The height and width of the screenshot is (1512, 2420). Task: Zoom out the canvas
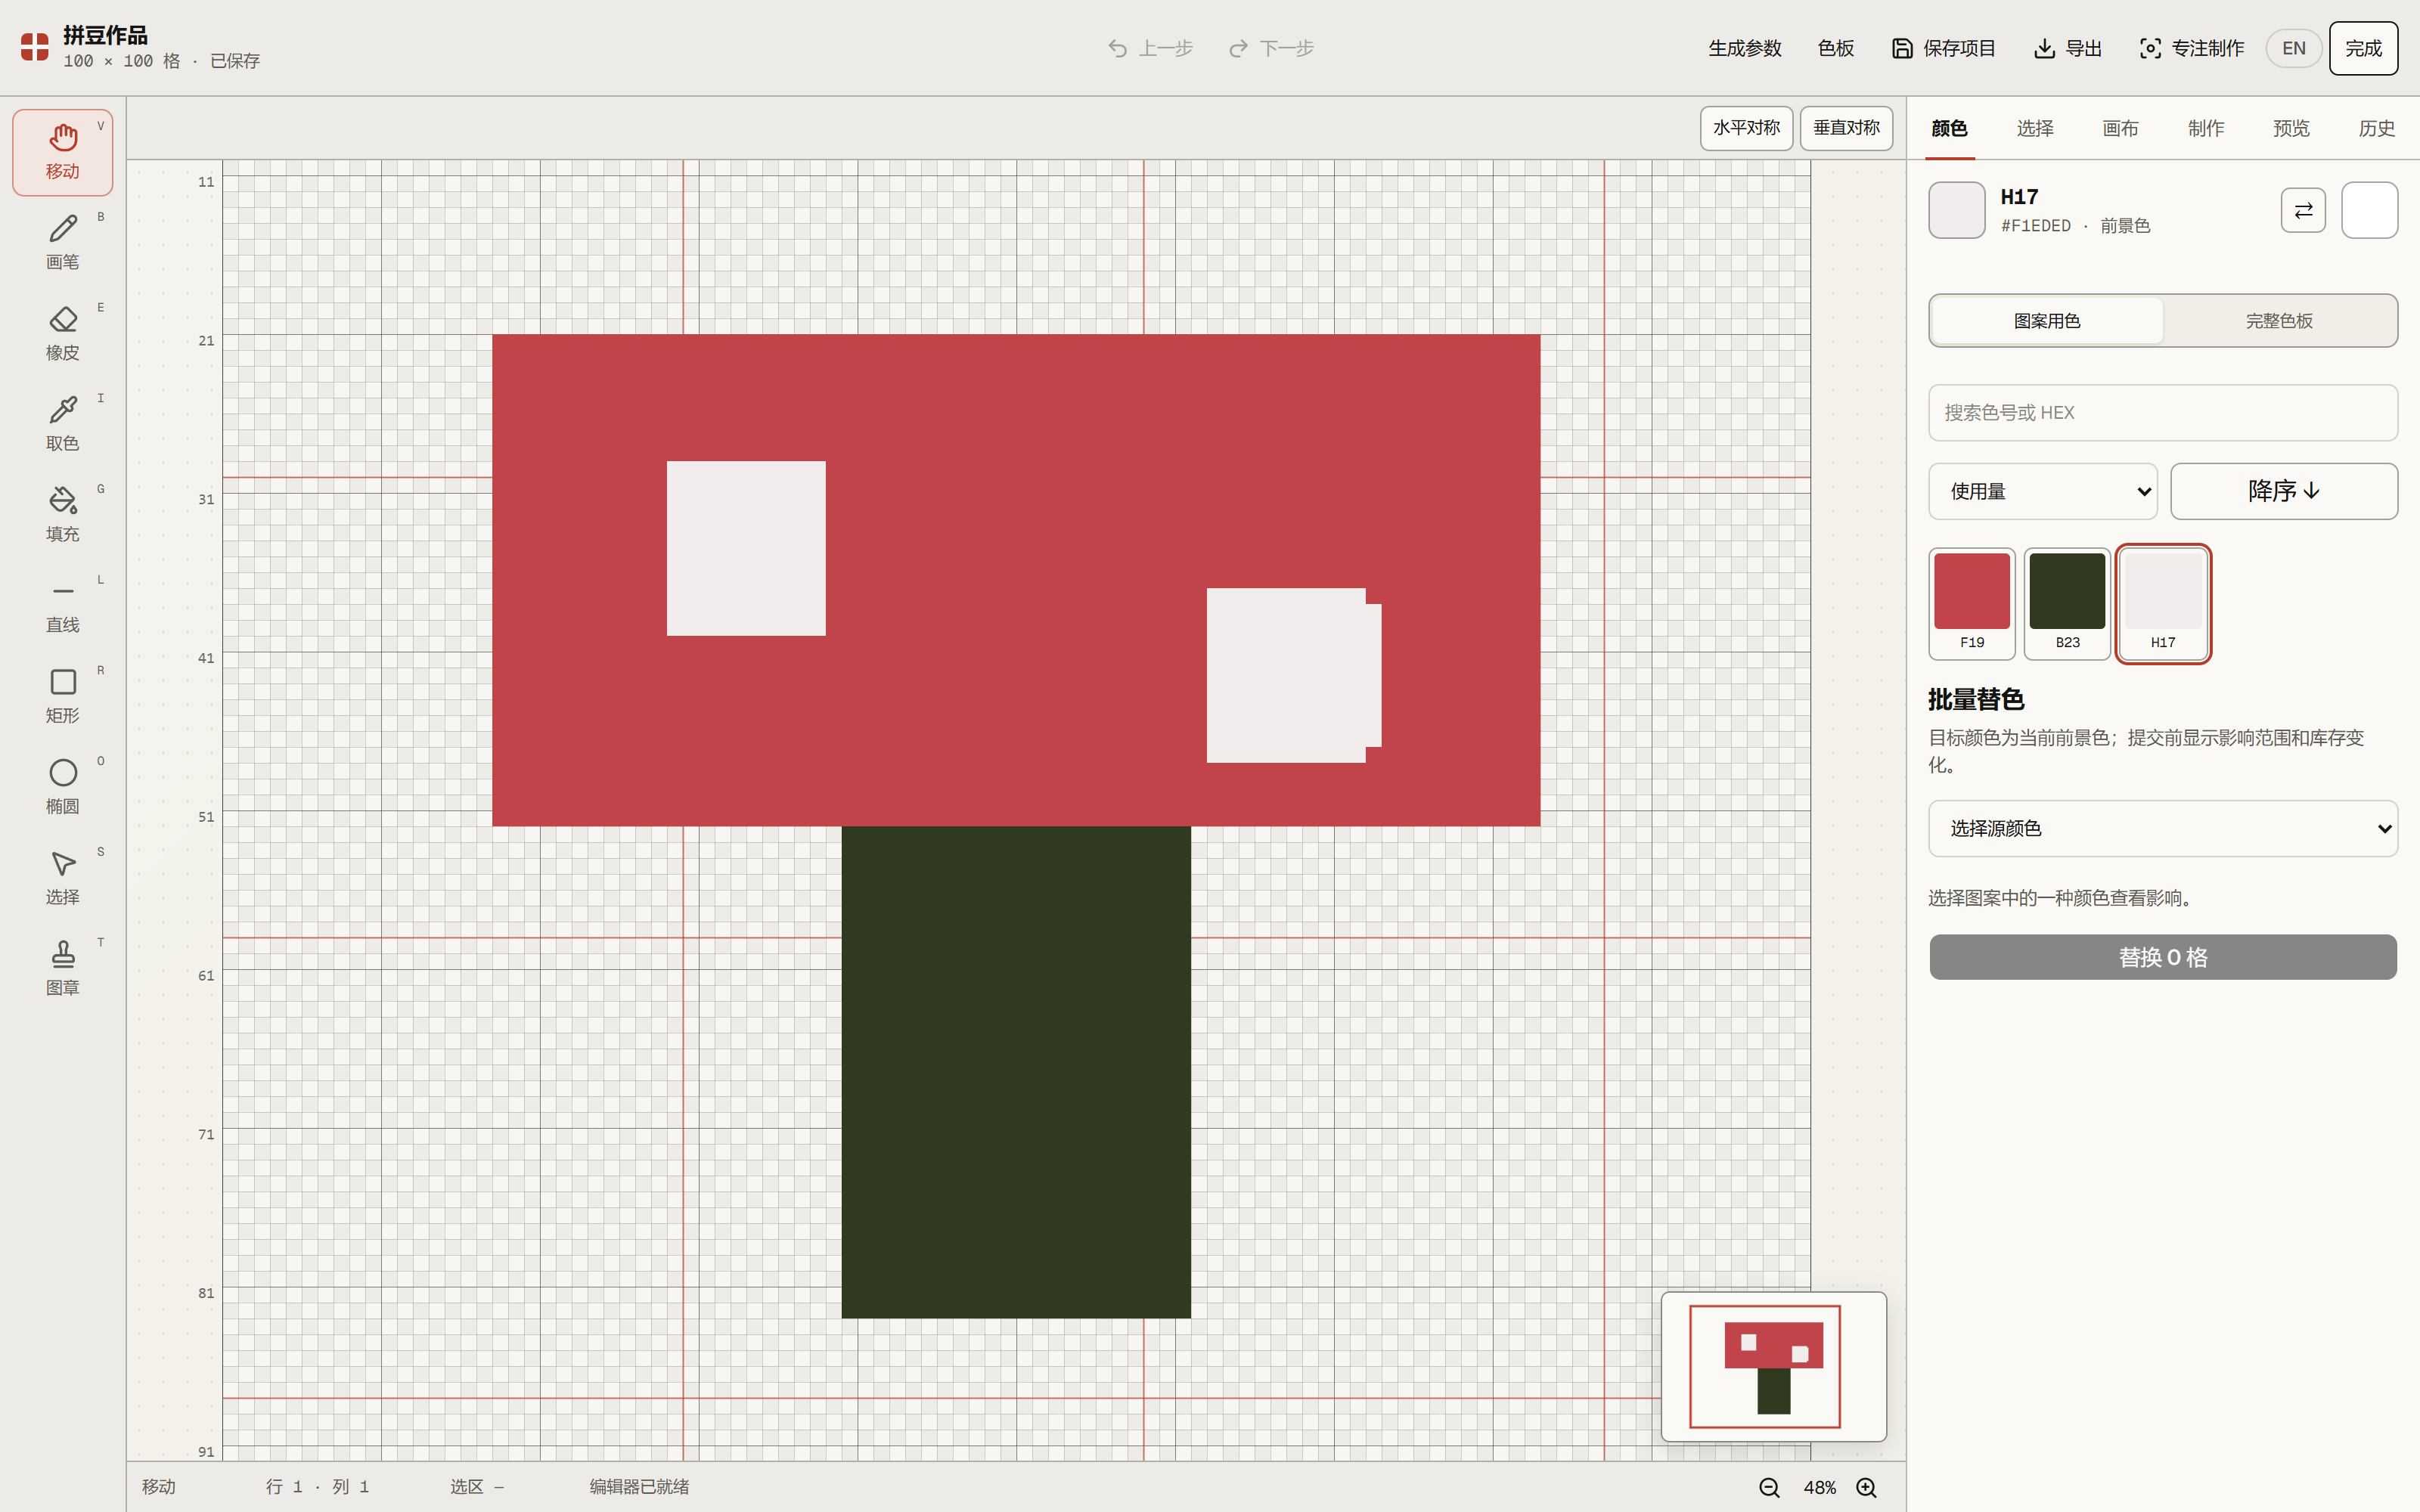pyautogui.click(x=1770, y=1487)
